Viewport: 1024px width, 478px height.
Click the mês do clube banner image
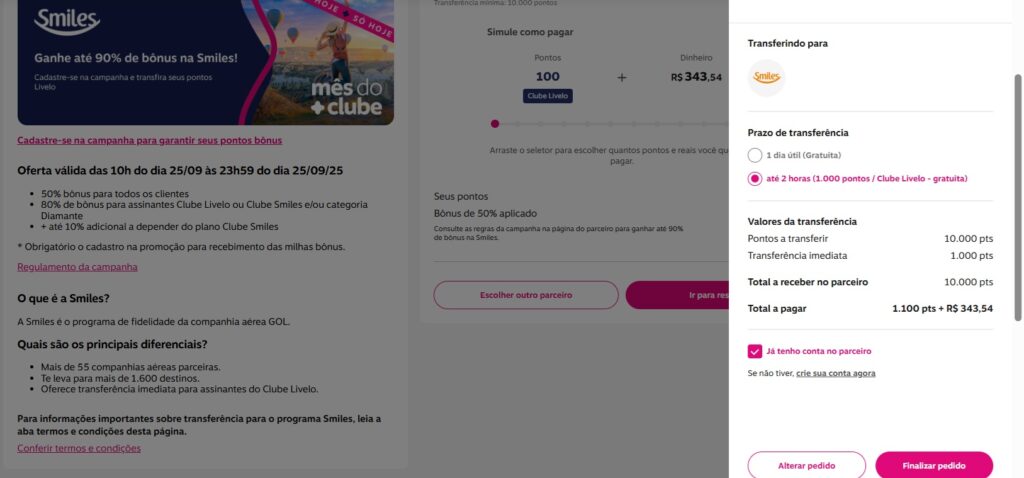pyautogui.click(x=206, y=62)
